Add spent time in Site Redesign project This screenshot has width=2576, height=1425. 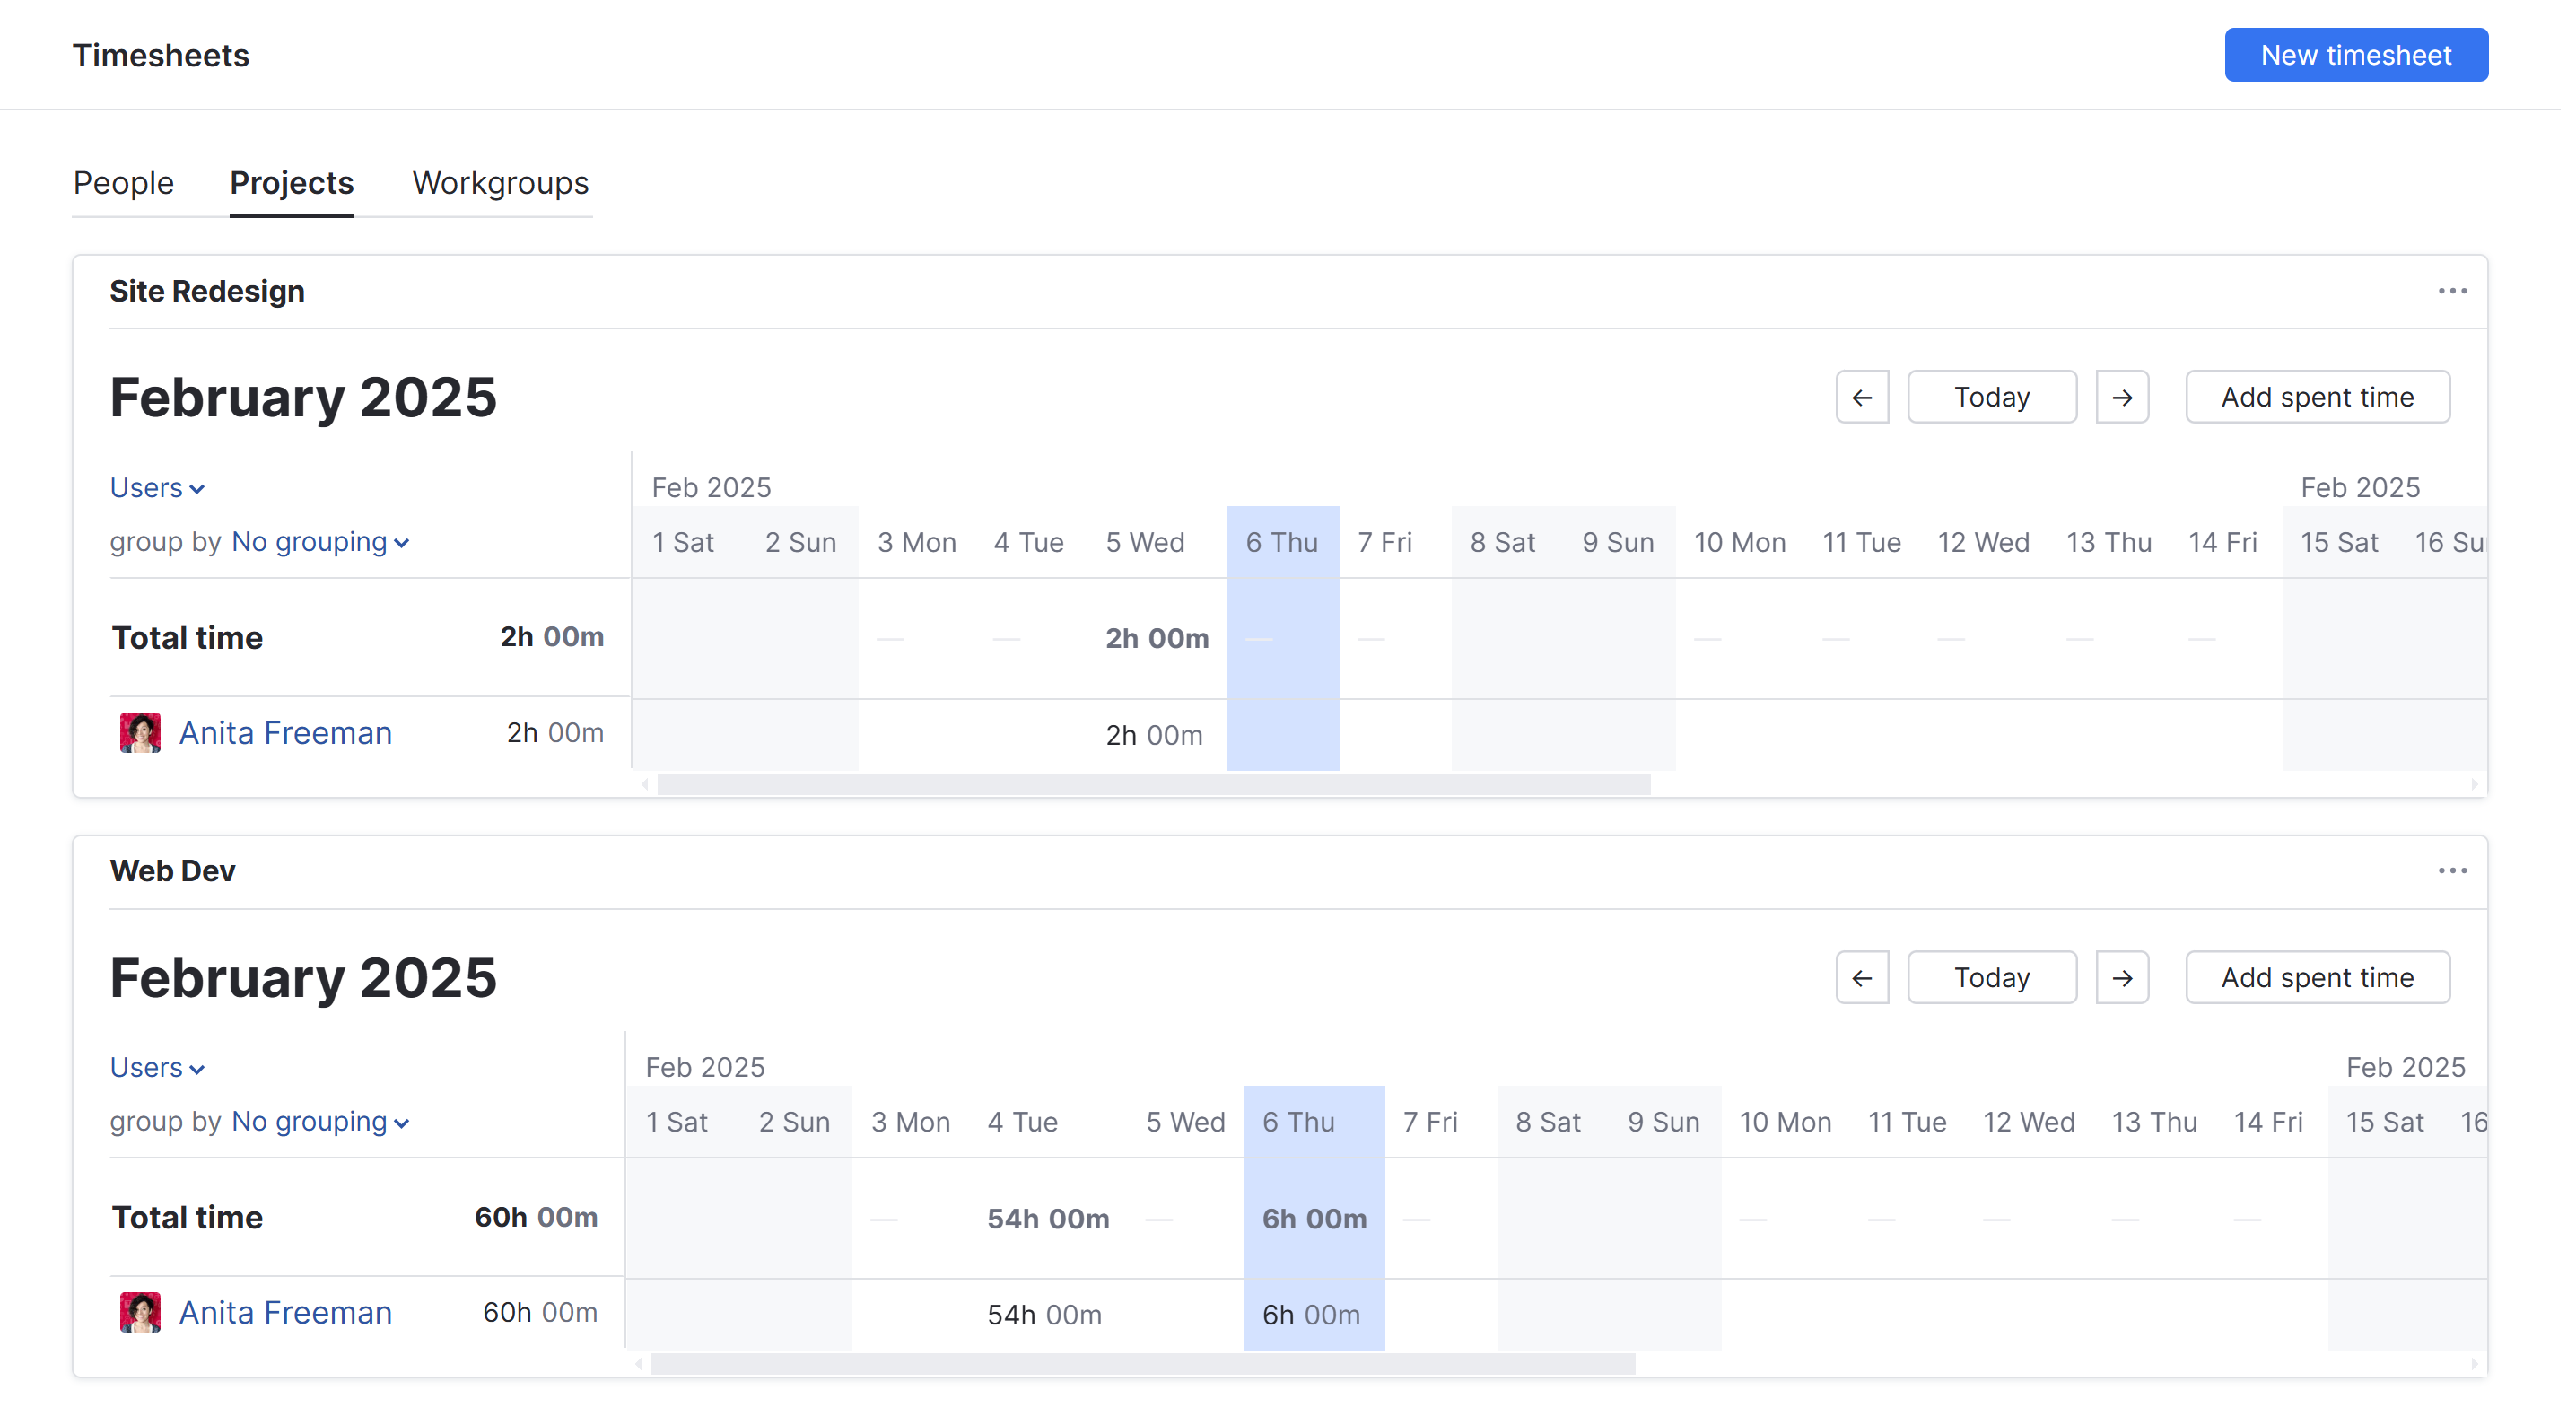[x=2317, y=397]
